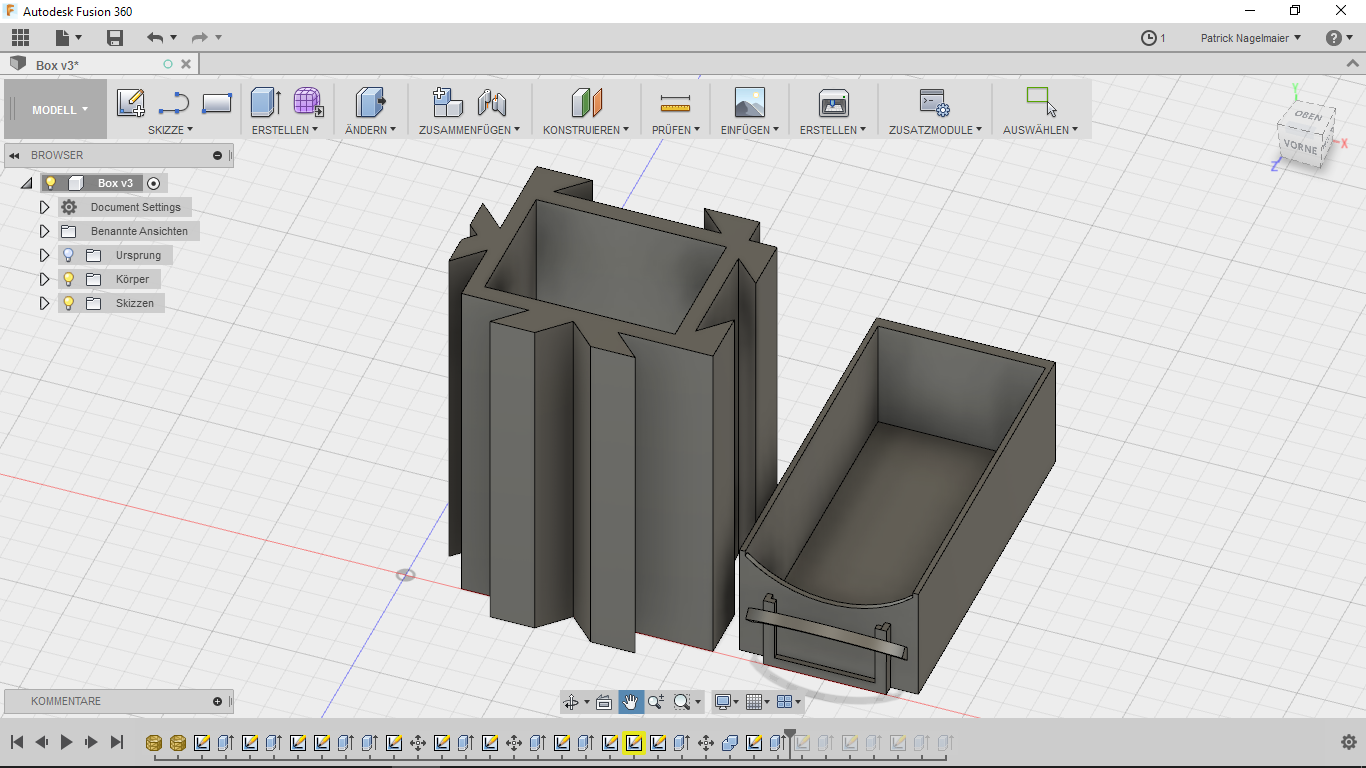
Task: Activate the Pan tool in navigation bar
Action: 630,702
